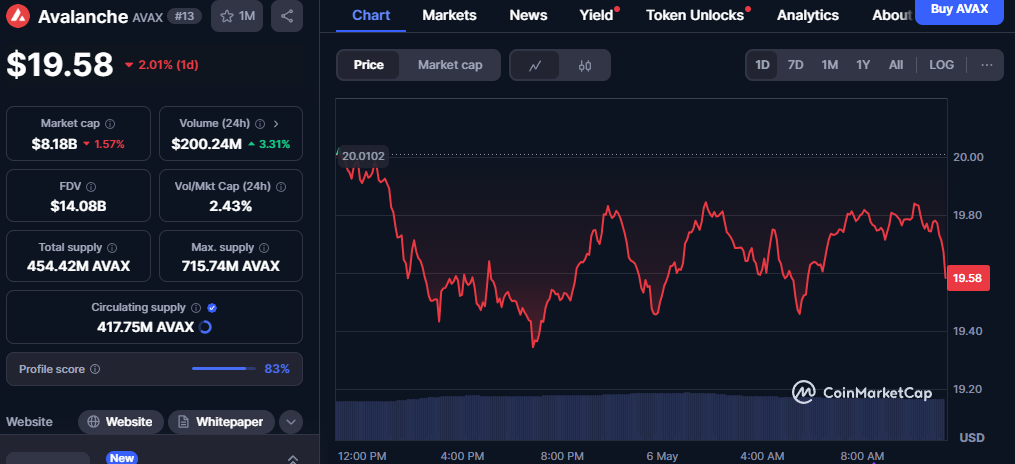The width and height of the screenshot is (1015, 464).
Task: Select Market cap chart toggle
Action: [450, 65]
